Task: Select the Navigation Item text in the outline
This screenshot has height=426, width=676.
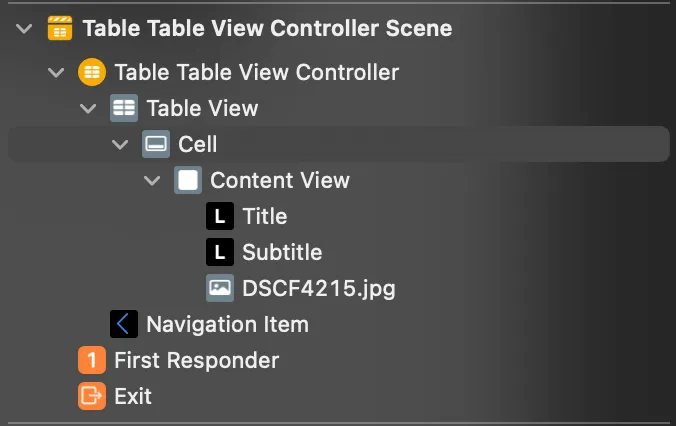Action: pyautogui.click(x=227, y=324)
